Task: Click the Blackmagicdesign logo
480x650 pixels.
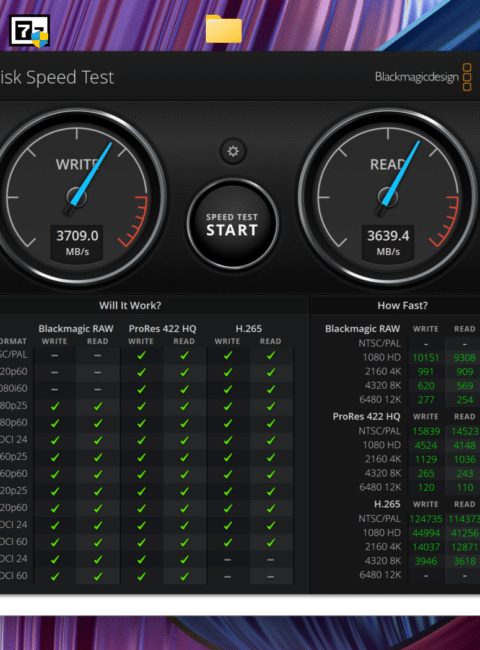Action: (423, 77)
